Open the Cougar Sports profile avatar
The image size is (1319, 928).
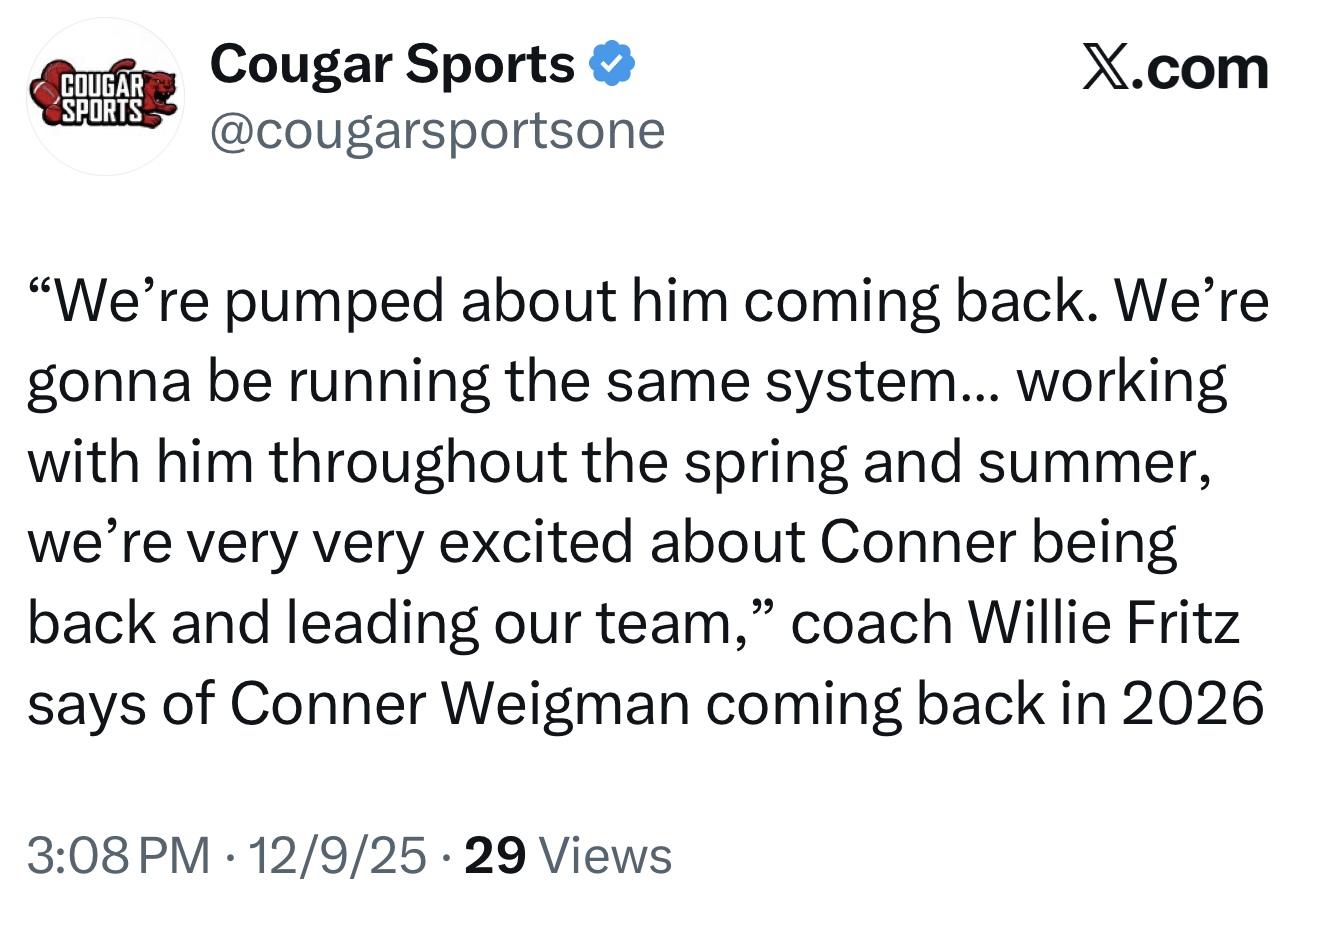pos(104,97)
